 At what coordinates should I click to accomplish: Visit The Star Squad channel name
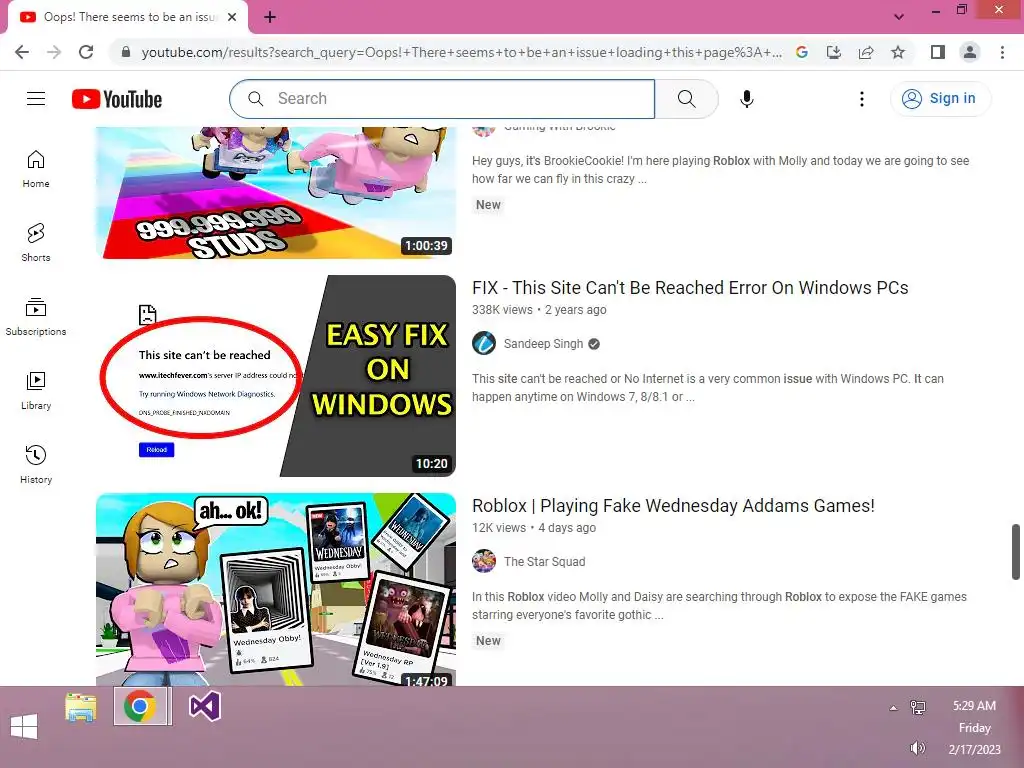pyautogui.click(x=545, y=562)
